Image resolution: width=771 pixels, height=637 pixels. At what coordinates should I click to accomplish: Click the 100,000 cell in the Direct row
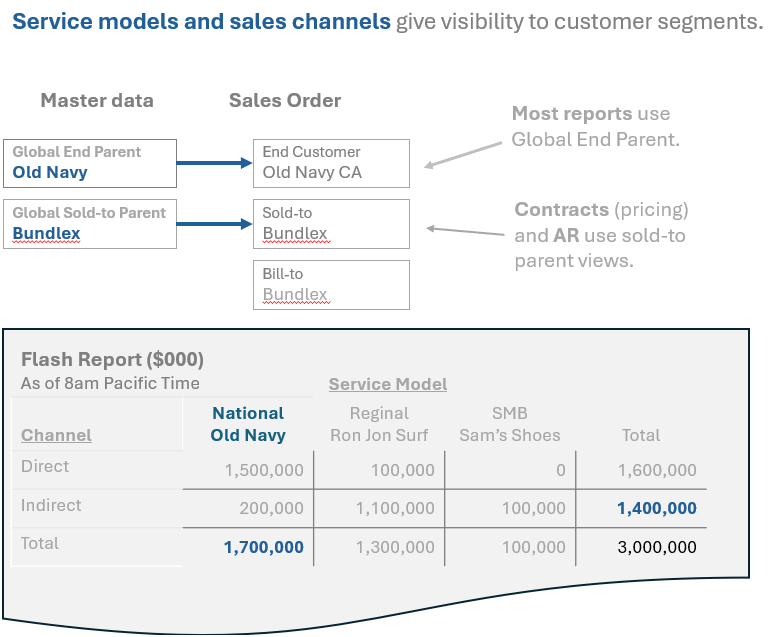coord(403,470)
